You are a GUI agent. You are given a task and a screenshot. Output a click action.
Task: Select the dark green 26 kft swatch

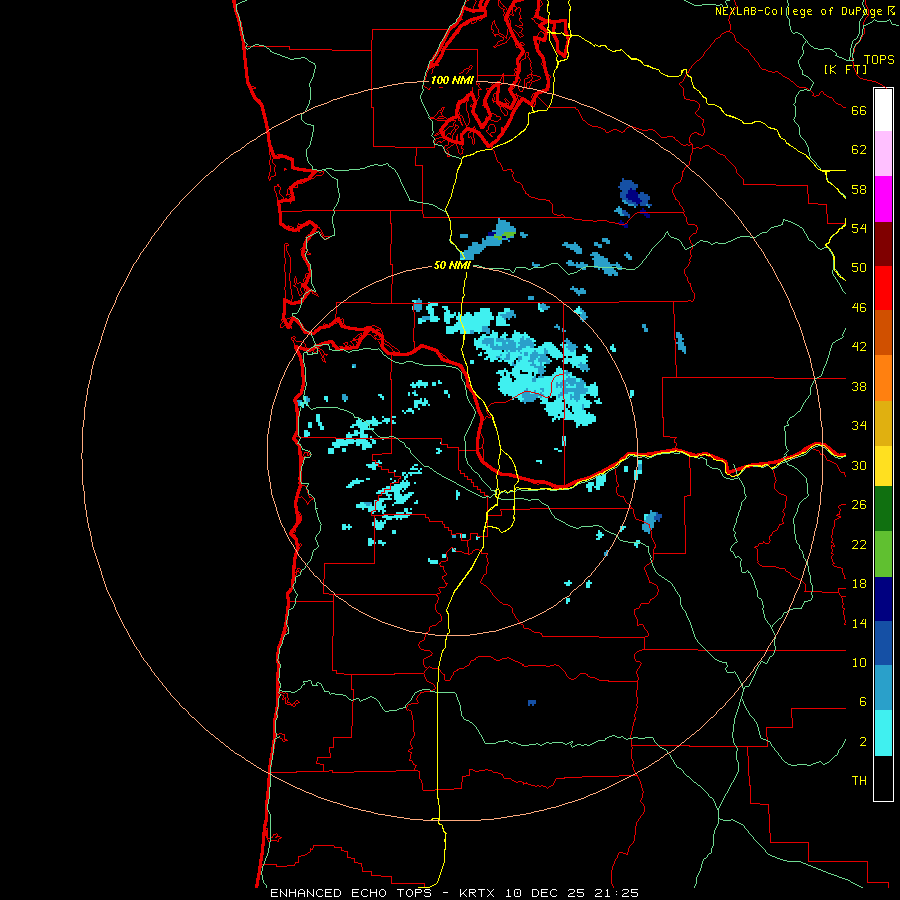883,509
